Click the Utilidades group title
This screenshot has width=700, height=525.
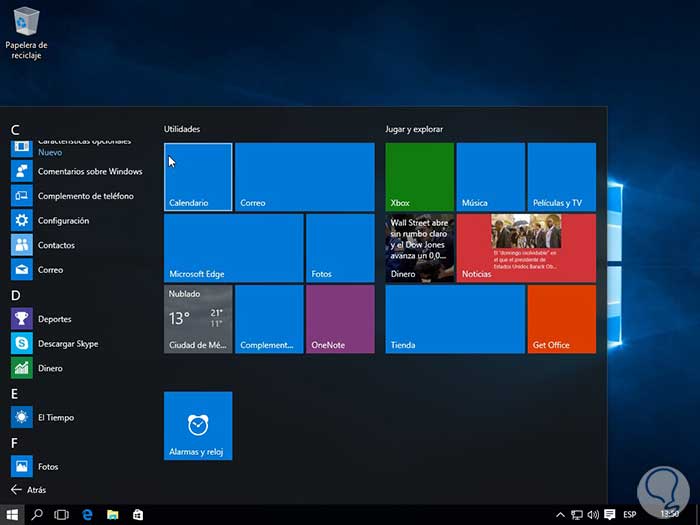pyautogui.click(x=182, y=129)
